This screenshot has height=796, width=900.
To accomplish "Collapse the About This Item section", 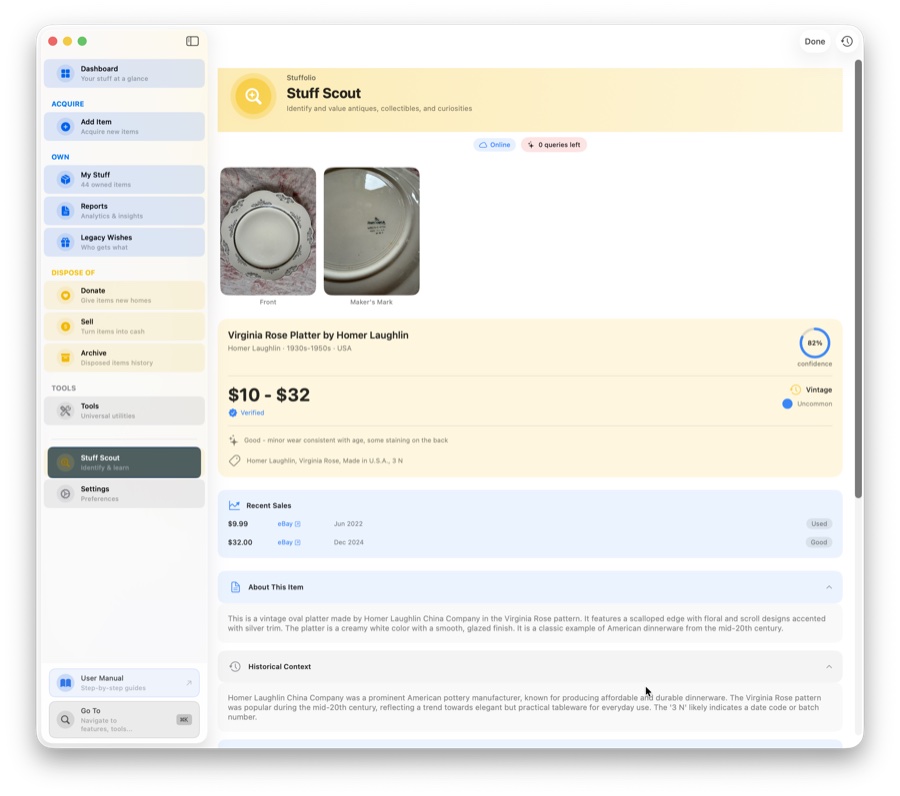I will (829, 587).
